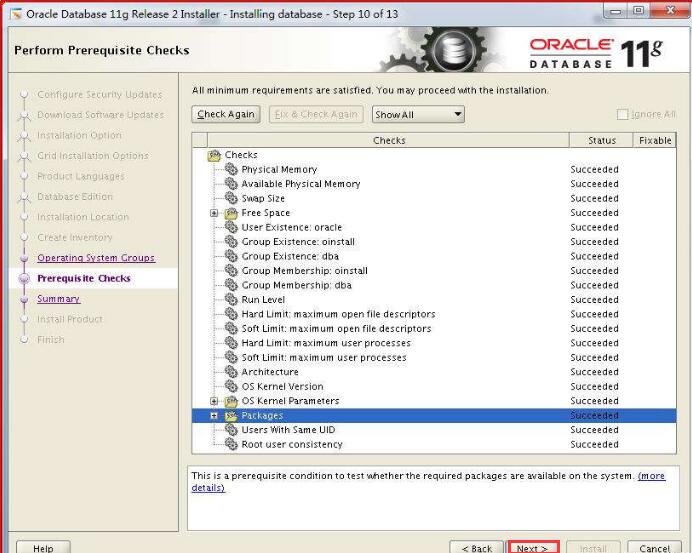Click the Checks column header

pos(388,140)
